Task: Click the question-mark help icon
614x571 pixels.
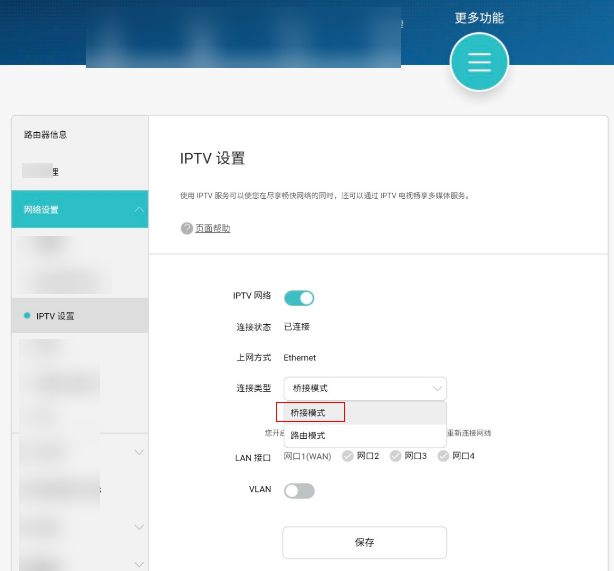Action: click(x=186, y=228)
